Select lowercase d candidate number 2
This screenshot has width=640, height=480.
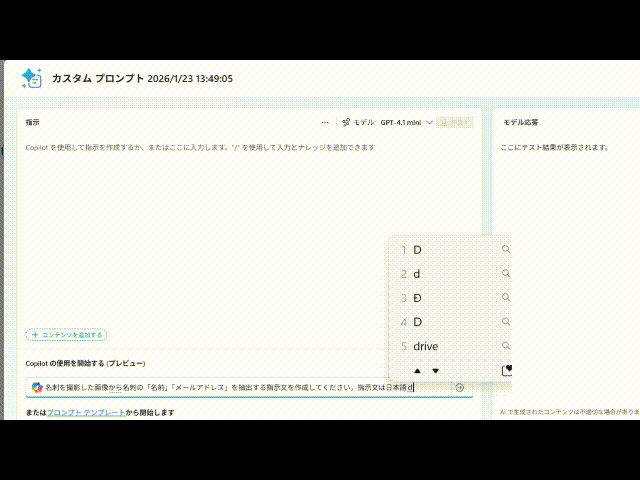point(417,274)
